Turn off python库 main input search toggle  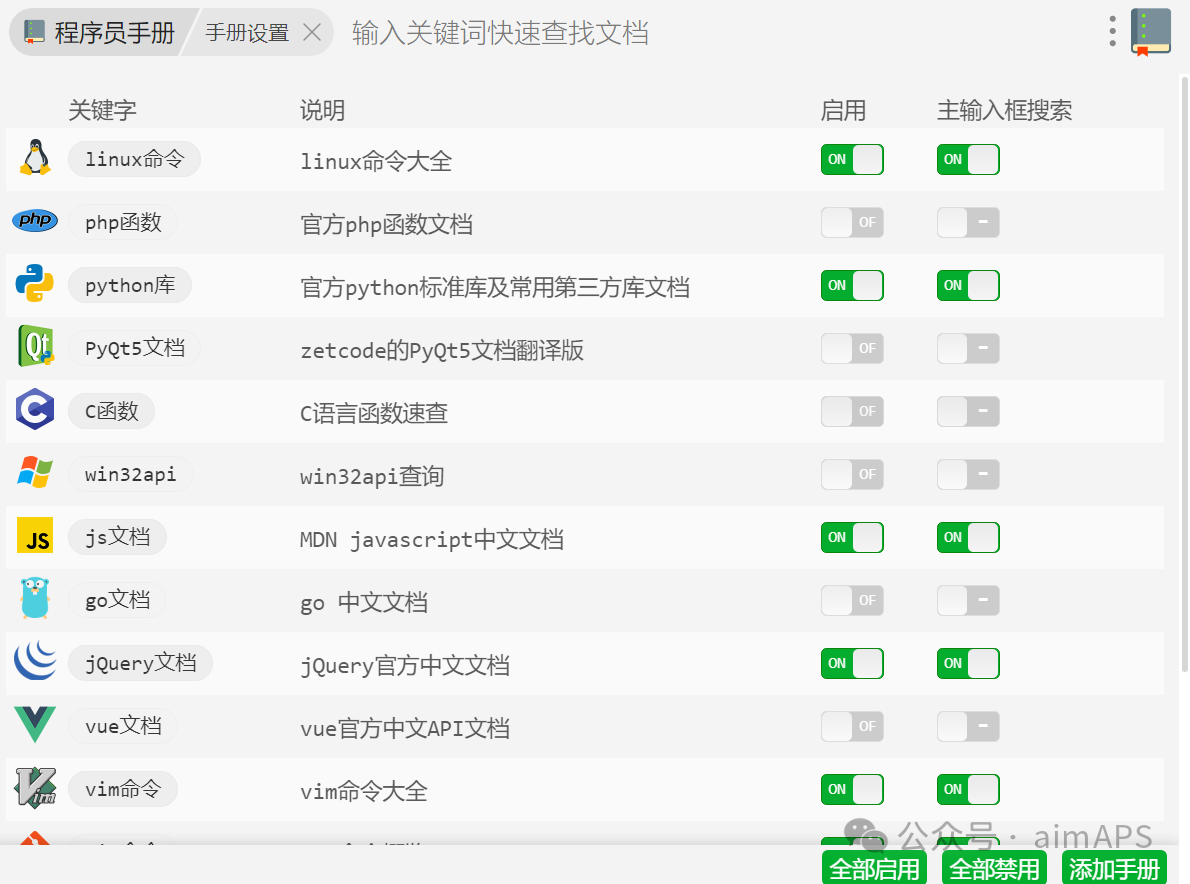coord(968,286)
